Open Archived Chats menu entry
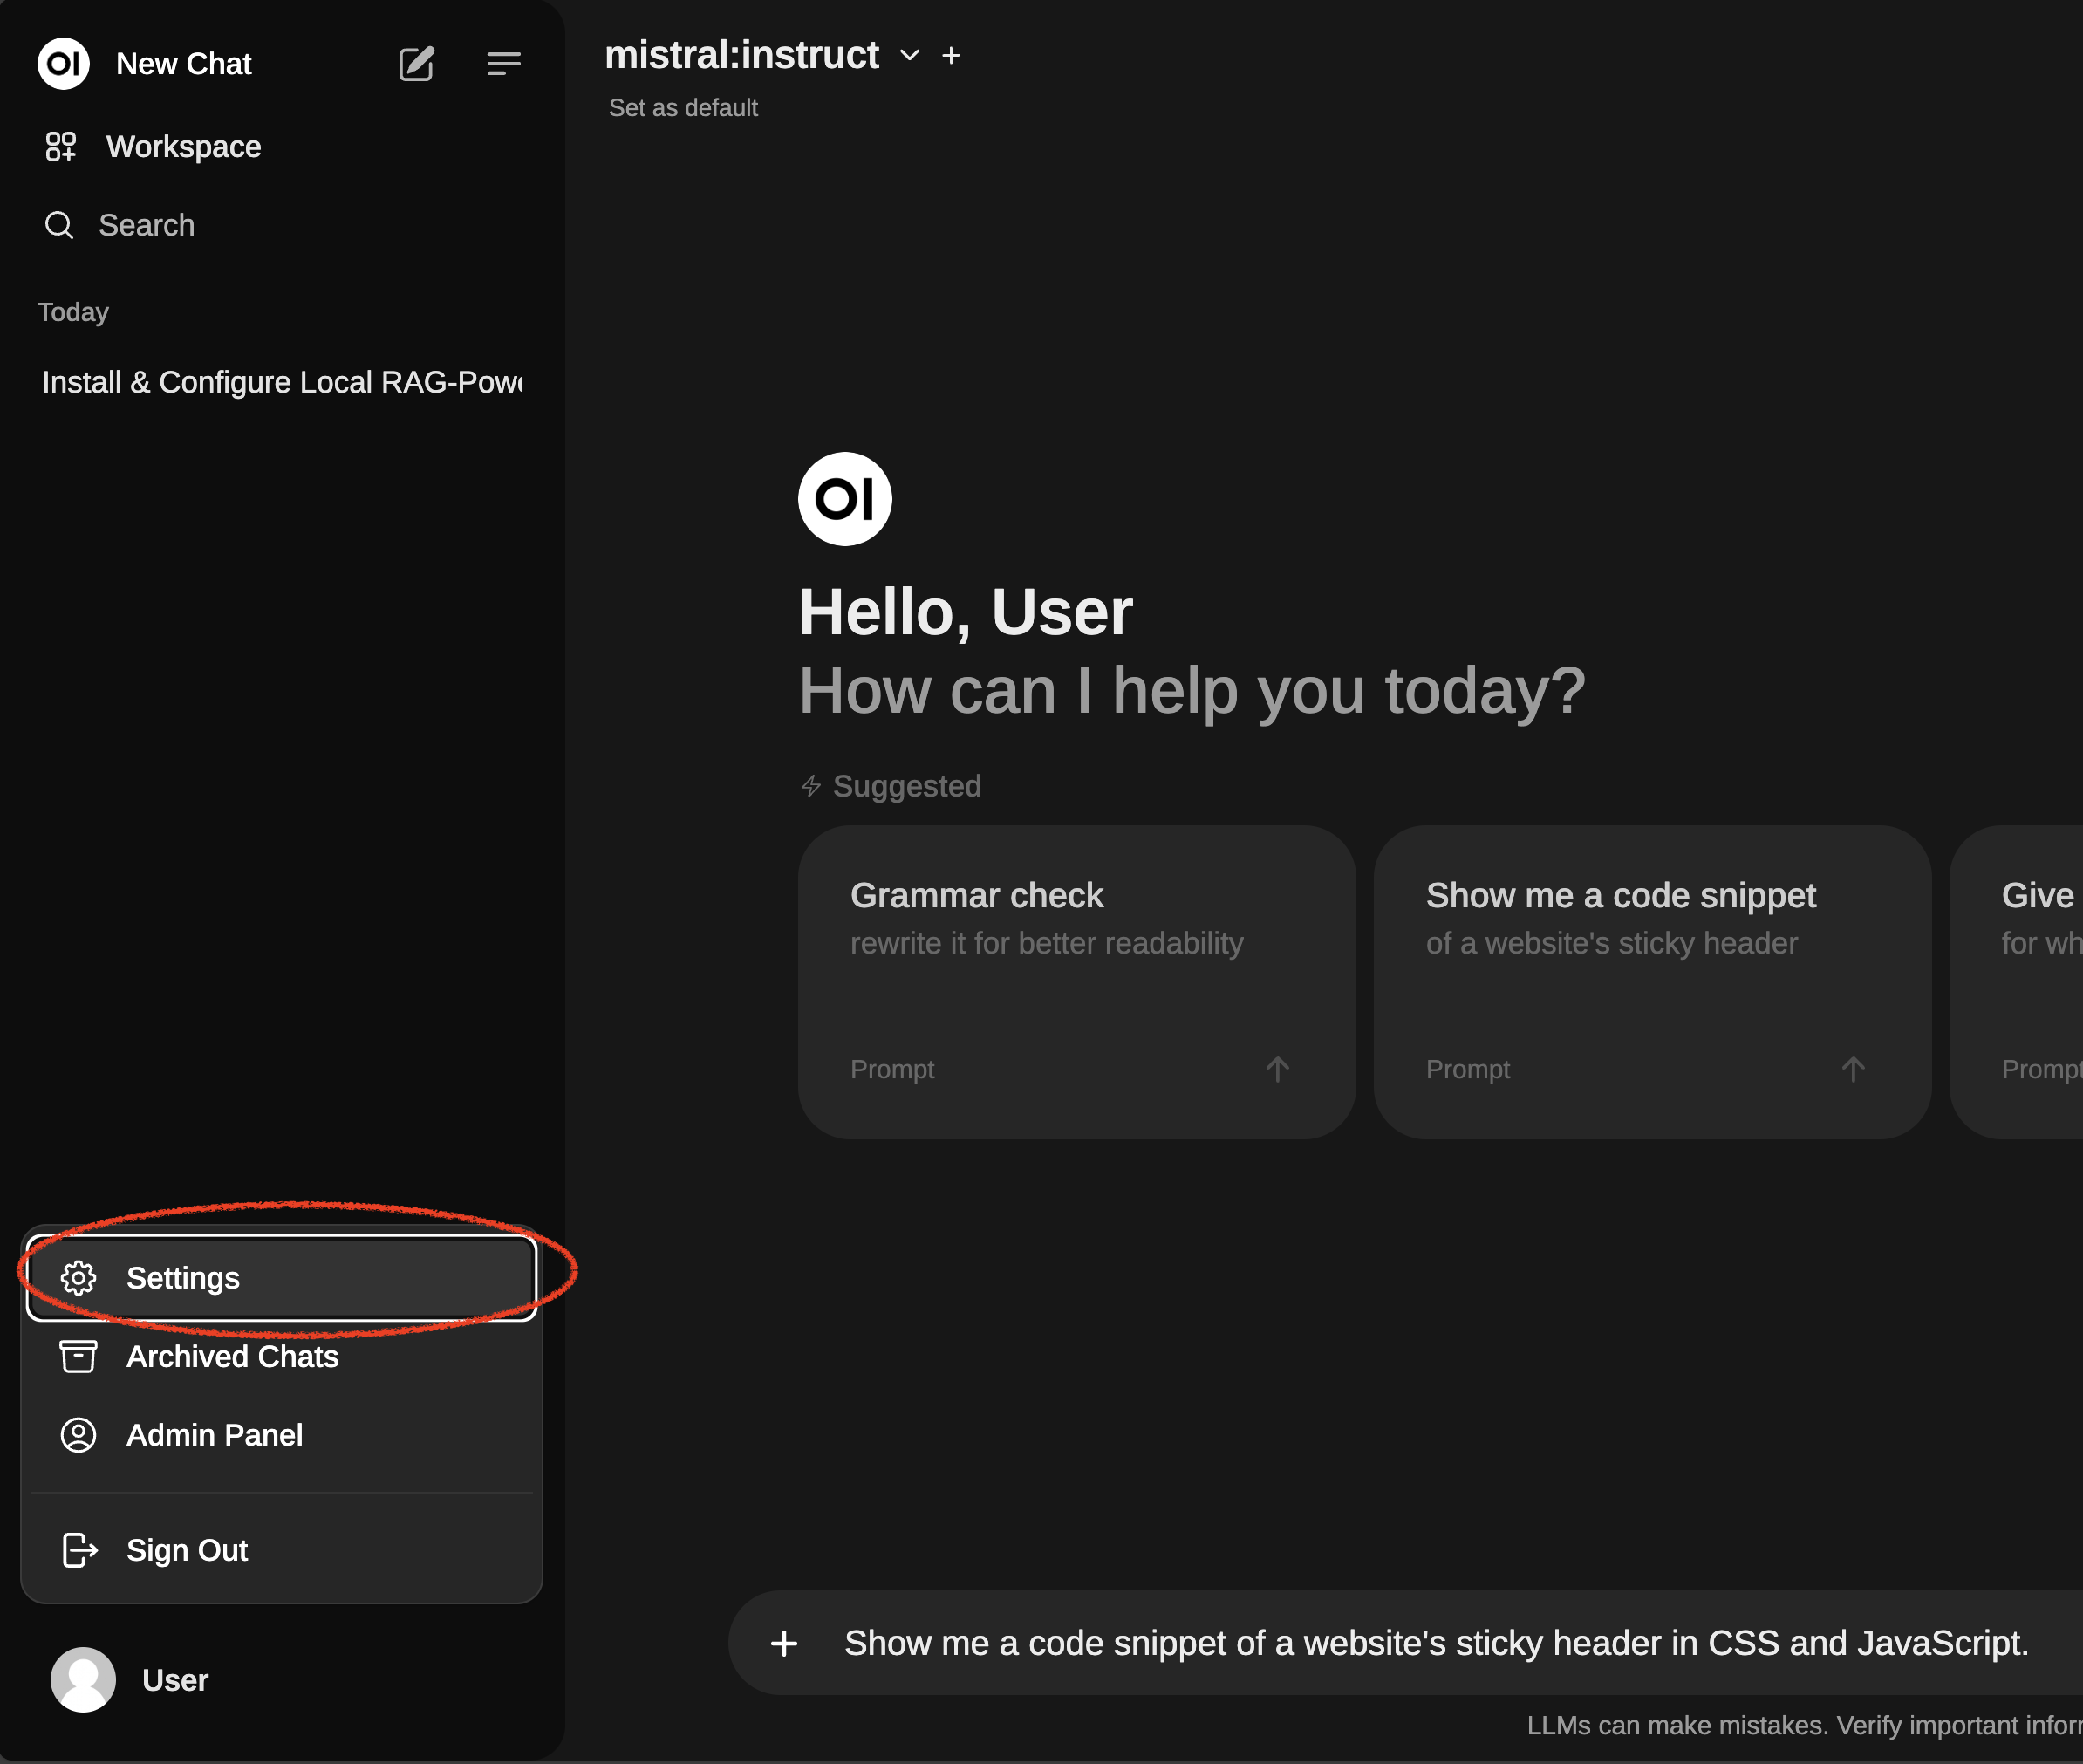Viewport: 2083px width, 1764px height. (x=232, y=1356)
